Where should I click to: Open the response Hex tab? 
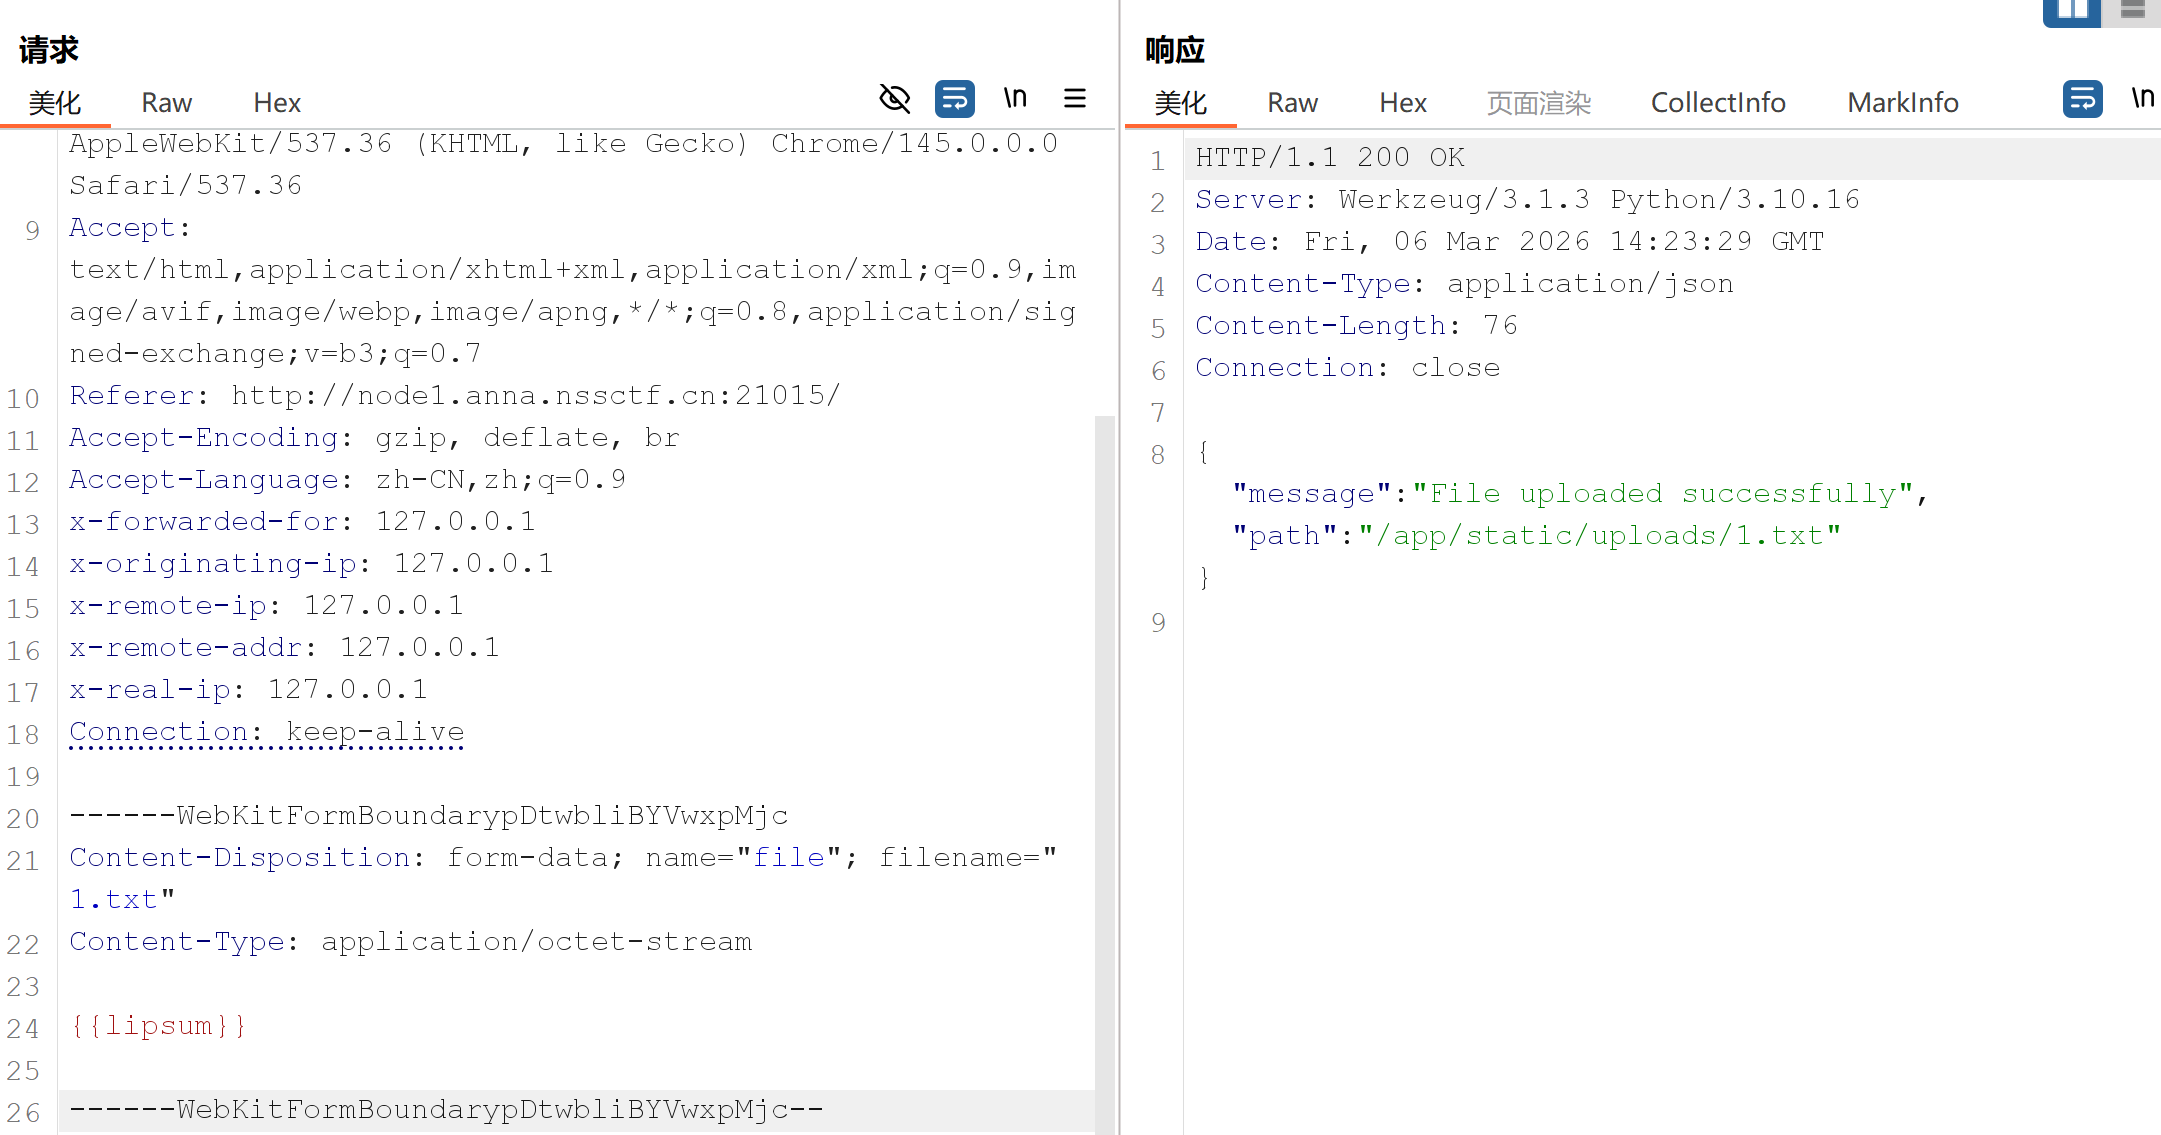(x=1402, y=103)
